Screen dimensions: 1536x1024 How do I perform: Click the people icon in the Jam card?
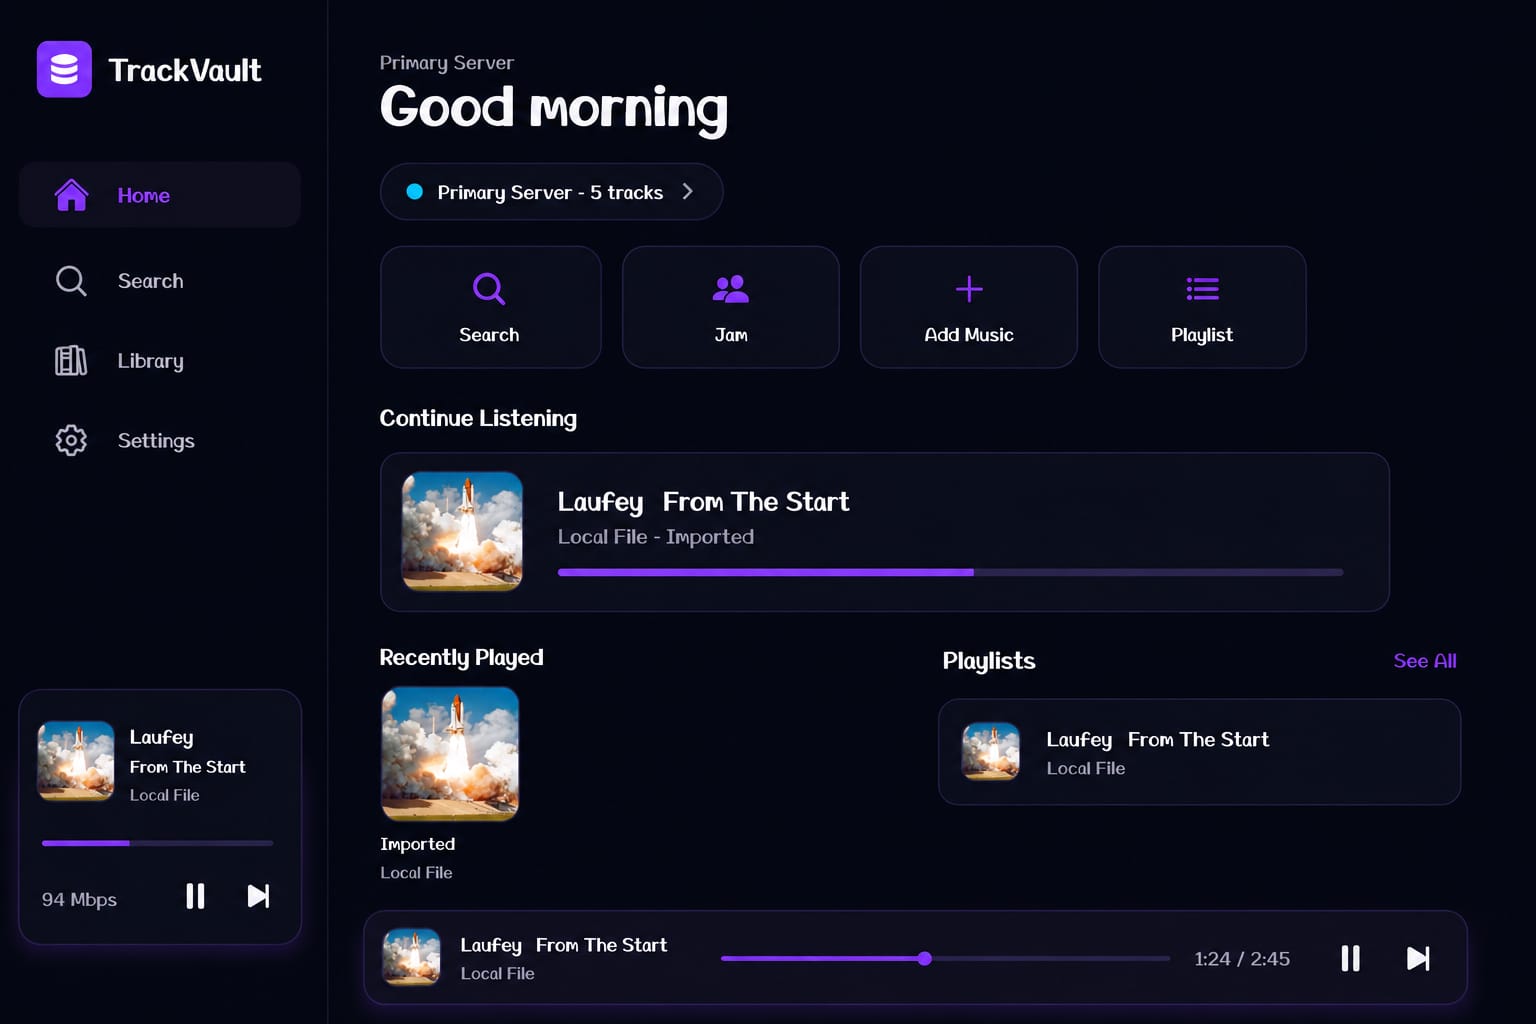[x=730, y=289]
